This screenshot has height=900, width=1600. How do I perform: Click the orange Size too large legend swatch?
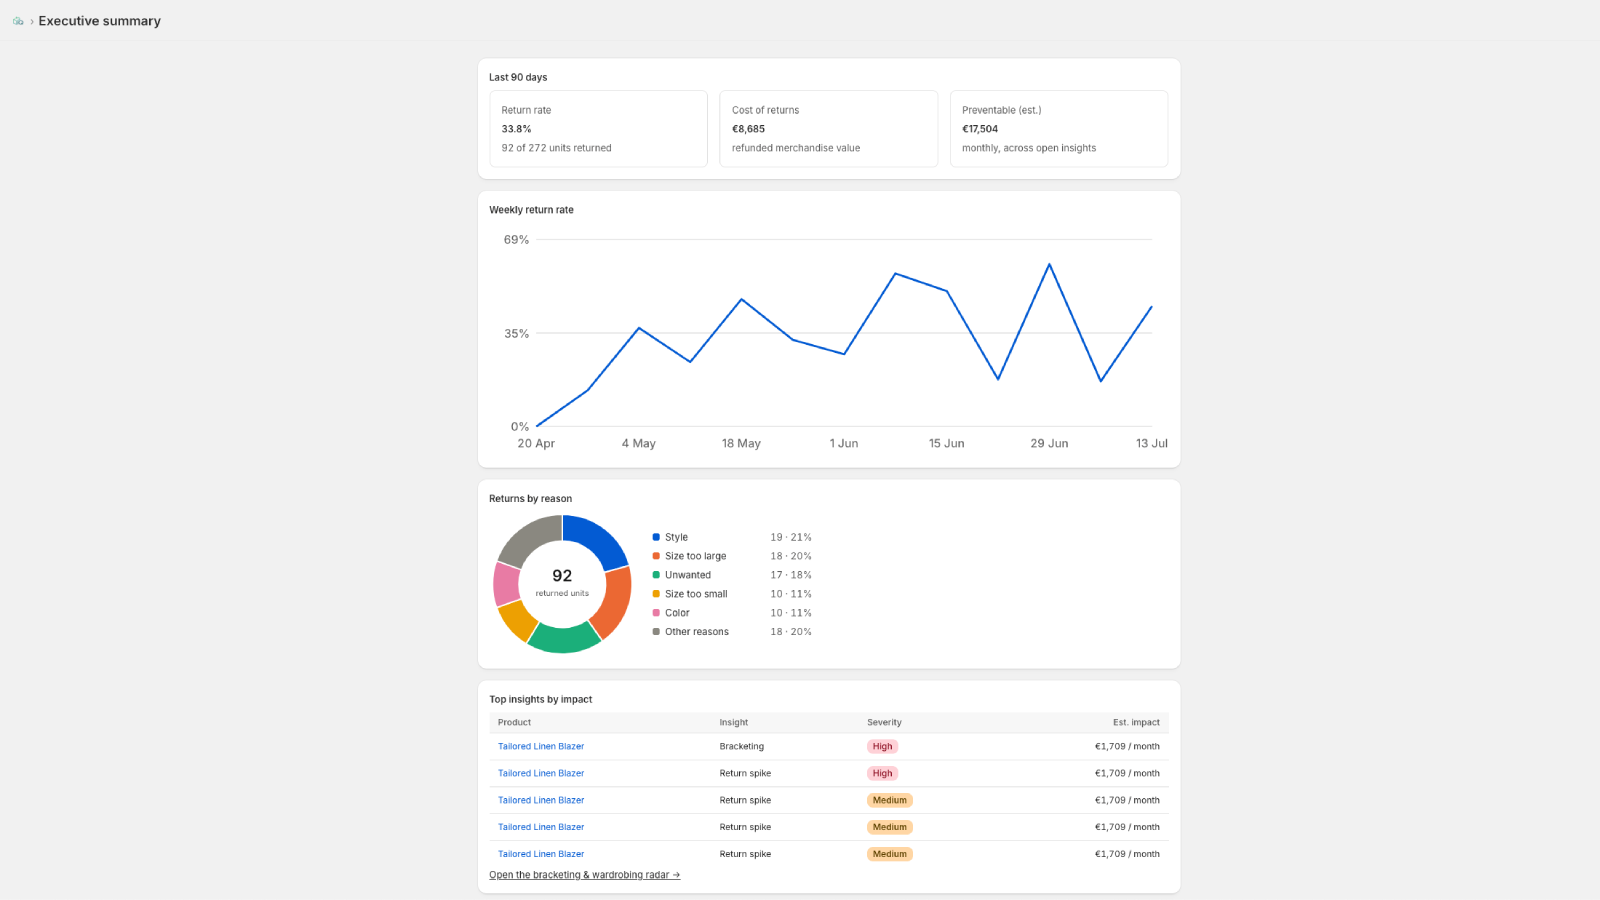[656, 556]
